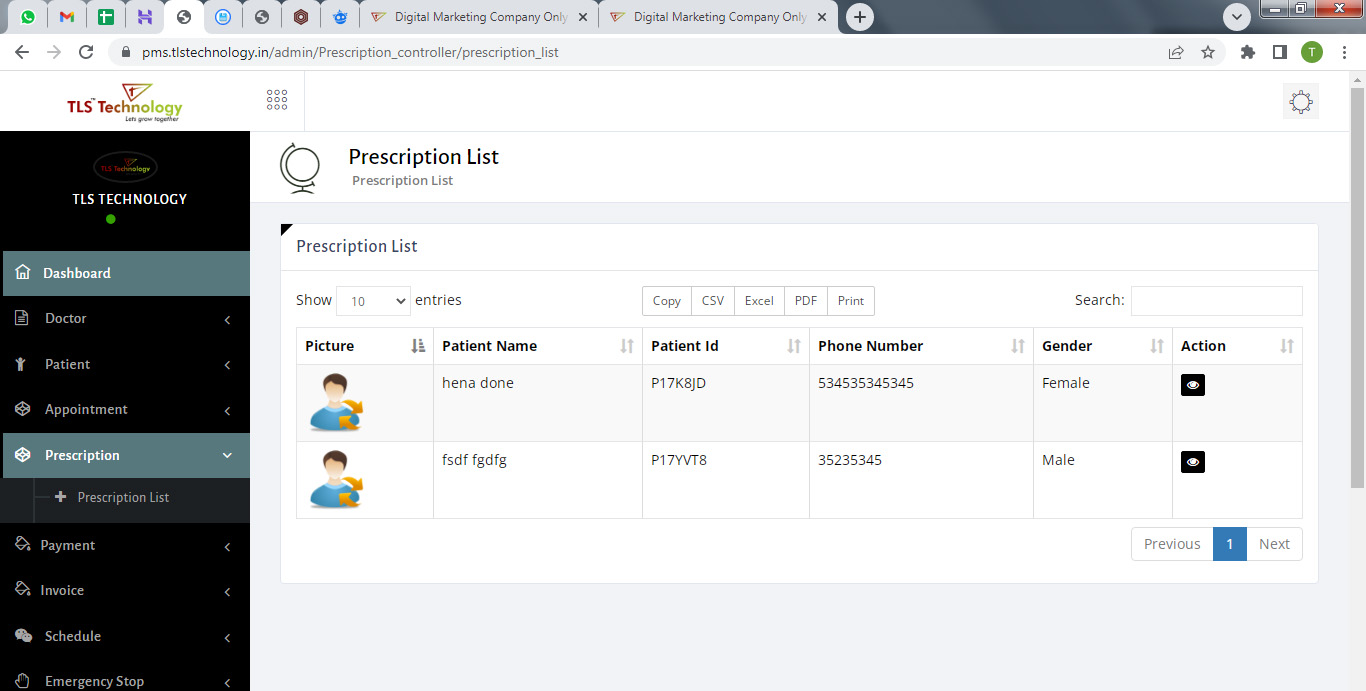Bookmark this page with the star icon
Image resolution: width=1366 pixels, height=691 pixels.
tap(1208, 52)
